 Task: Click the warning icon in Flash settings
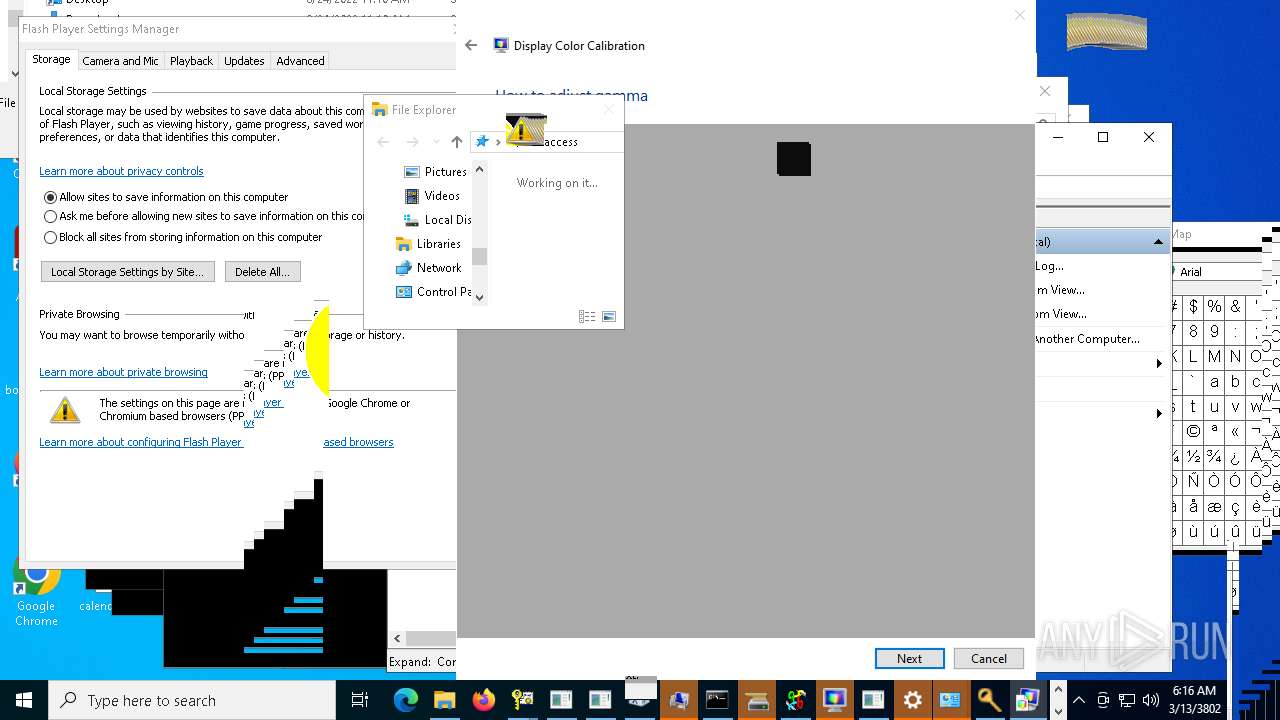(65, 409)
